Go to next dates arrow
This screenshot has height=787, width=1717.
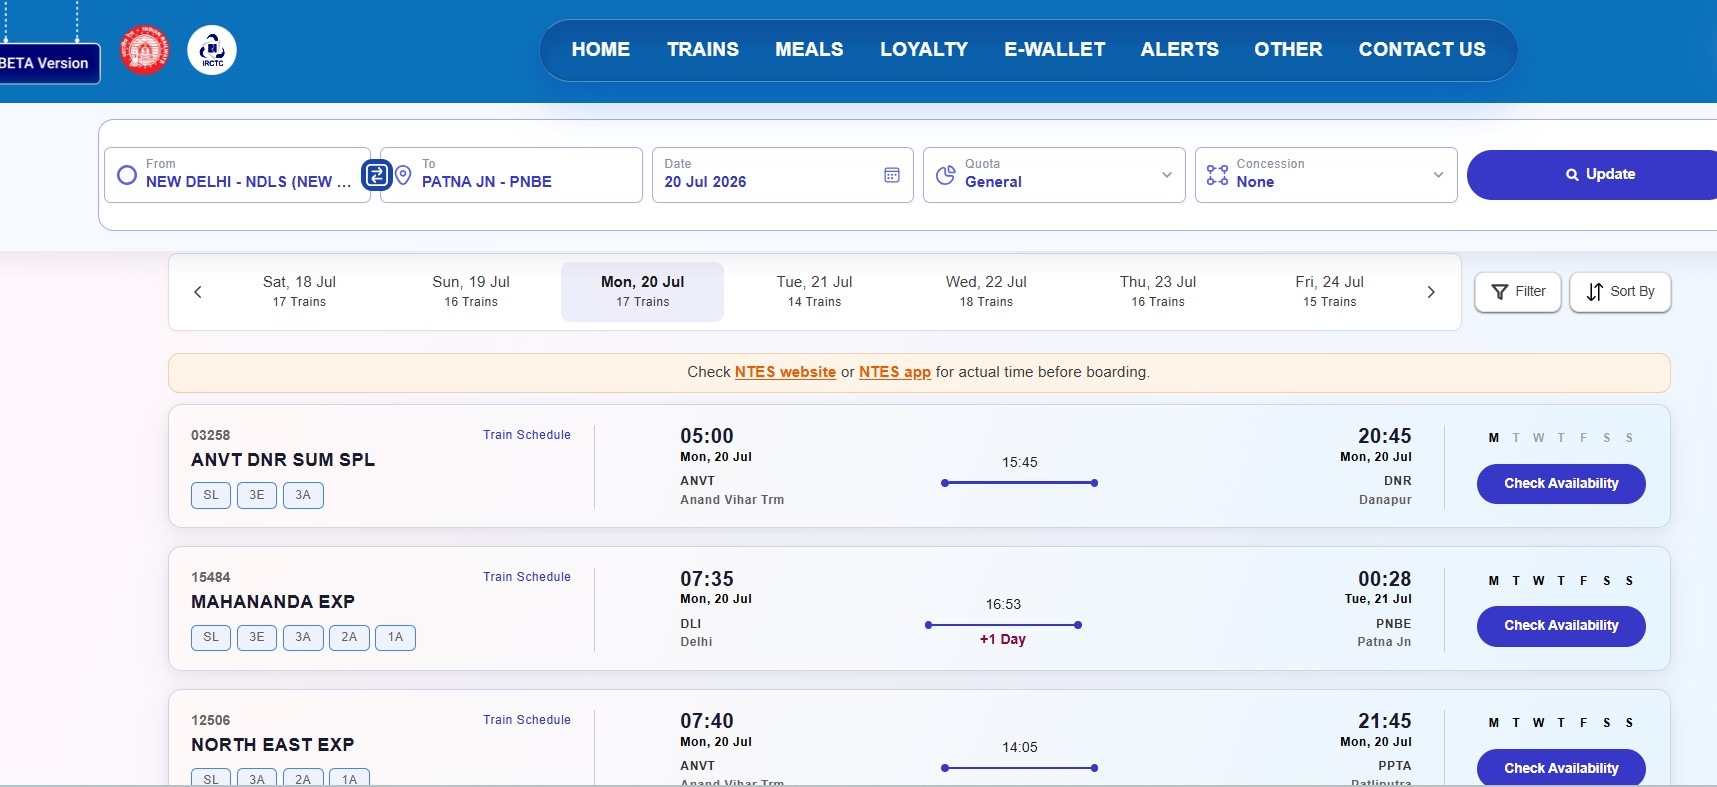(1431, 292)
